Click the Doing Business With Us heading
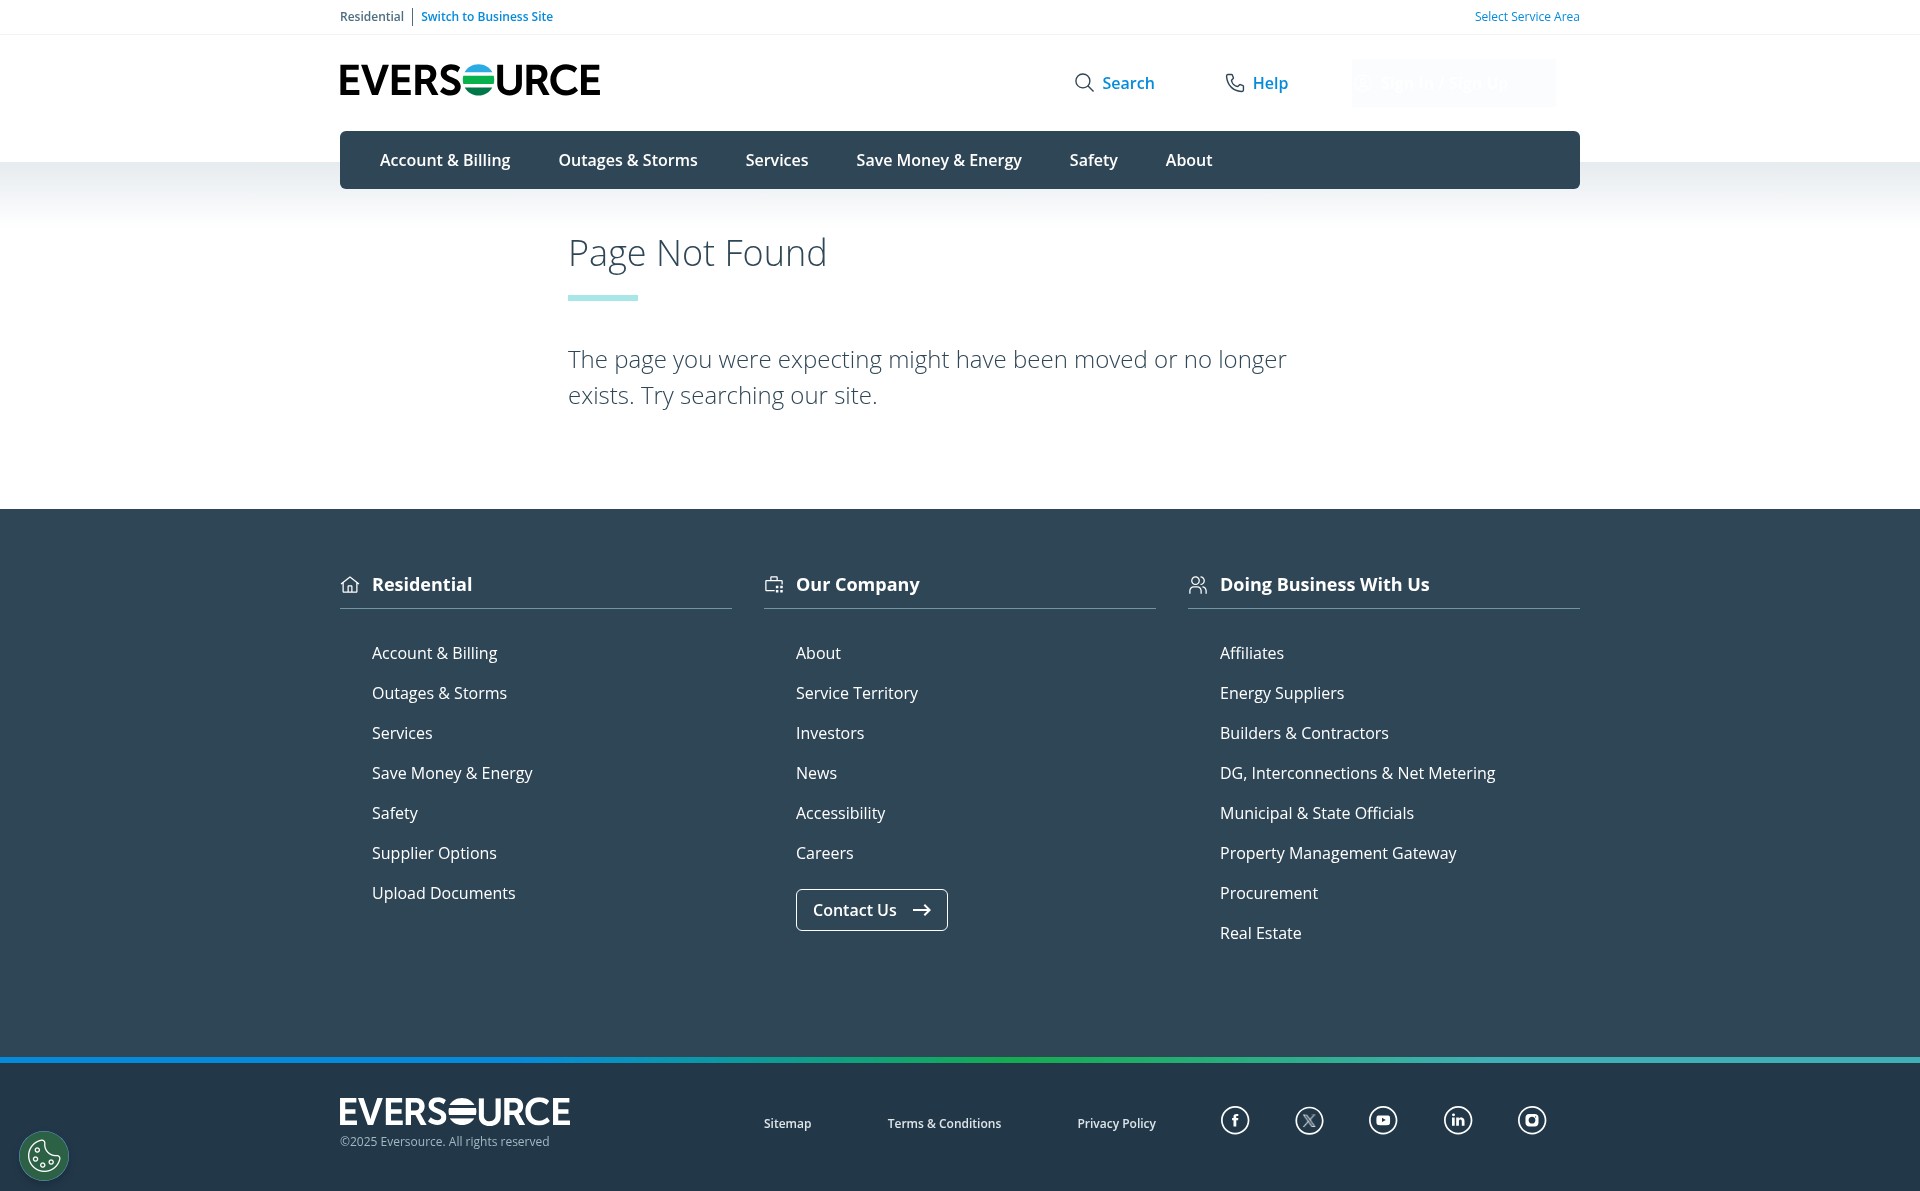 [x=1324, y=585]
